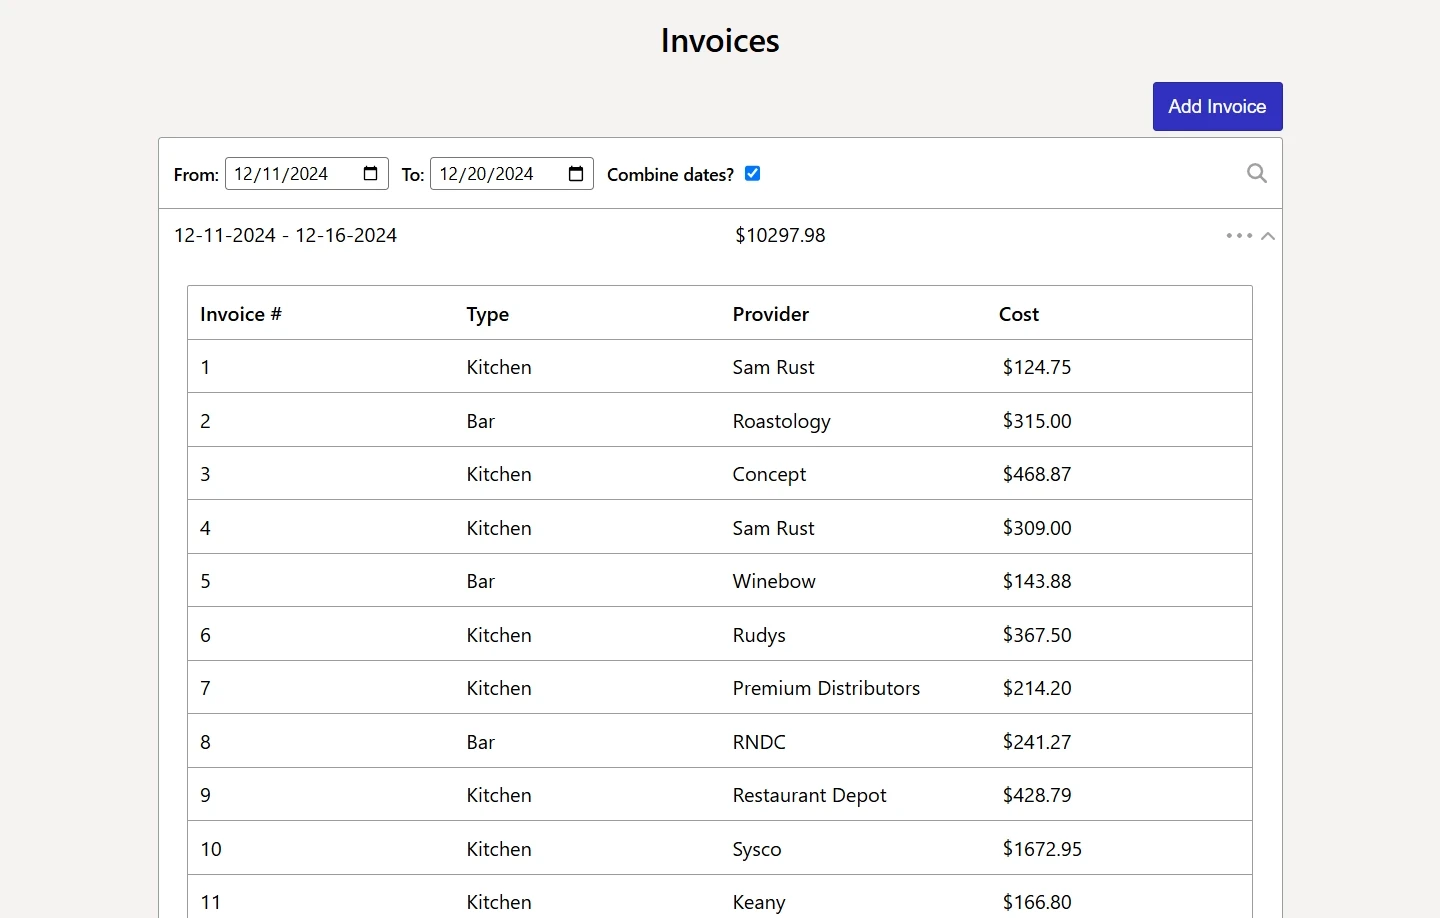Viewport: 1440px width, 918px height.
Task: Click the search magnifier icon
Action: tap(1256, 173)
